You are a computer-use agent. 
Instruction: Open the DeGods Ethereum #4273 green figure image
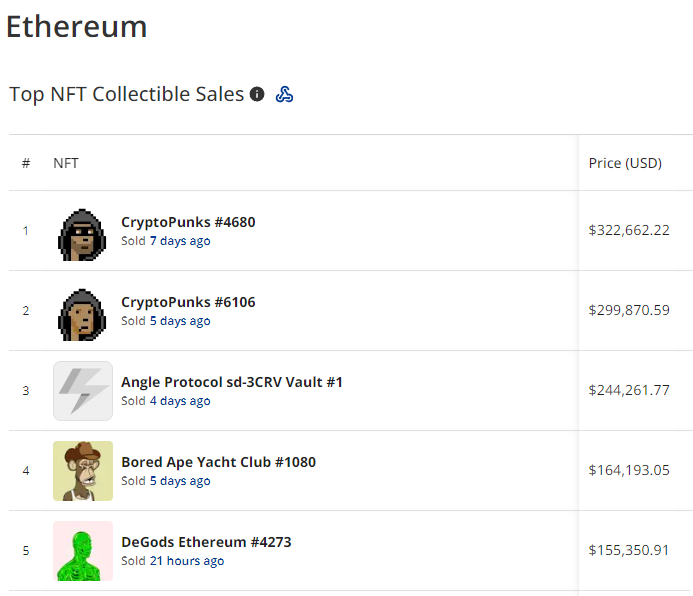pyautogui.click(x=83, y=551)
